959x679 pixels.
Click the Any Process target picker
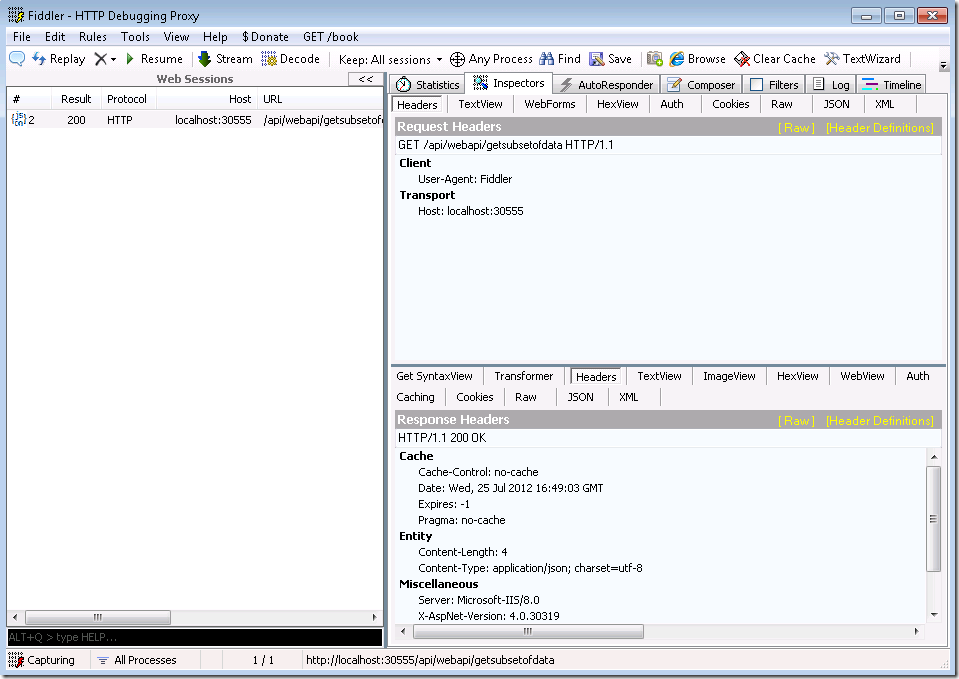(491, 59)
